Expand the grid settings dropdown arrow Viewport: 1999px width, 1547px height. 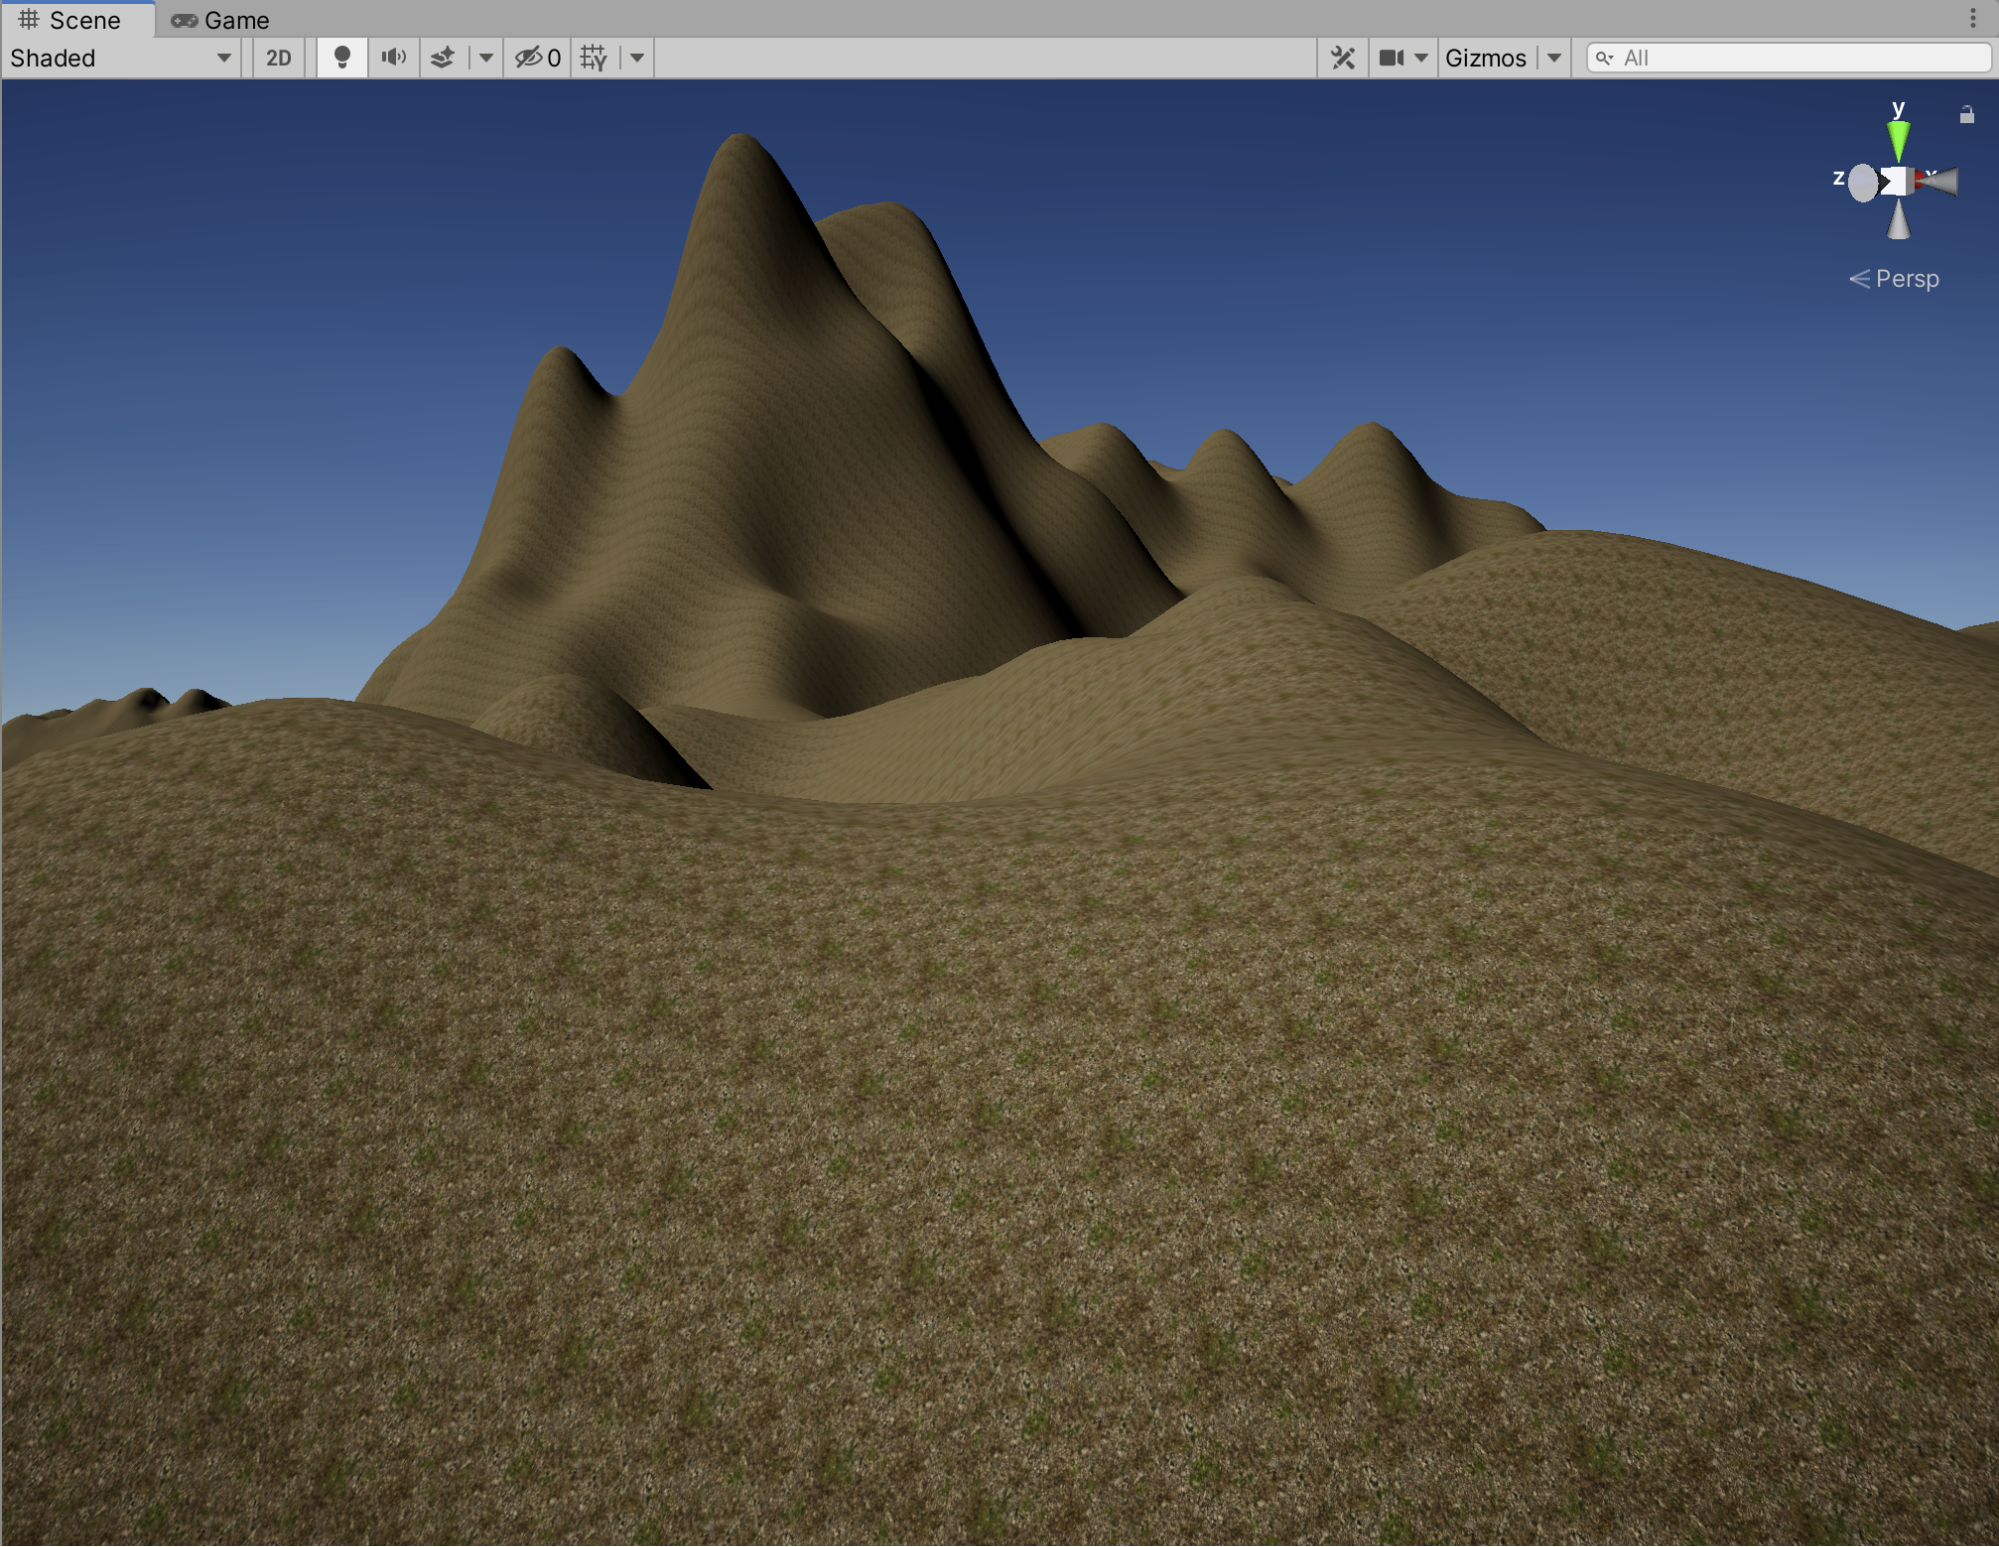click(x=637, y=58)
